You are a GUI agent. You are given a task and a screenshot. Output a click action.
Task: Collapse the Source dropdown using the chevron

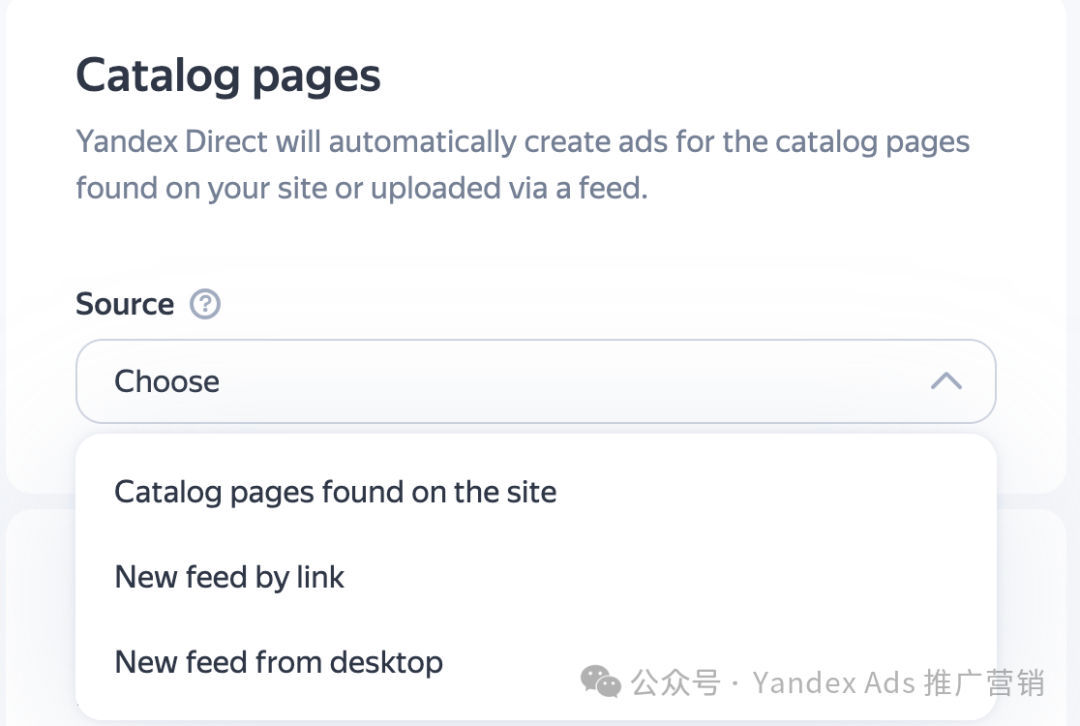coord(946,381)
